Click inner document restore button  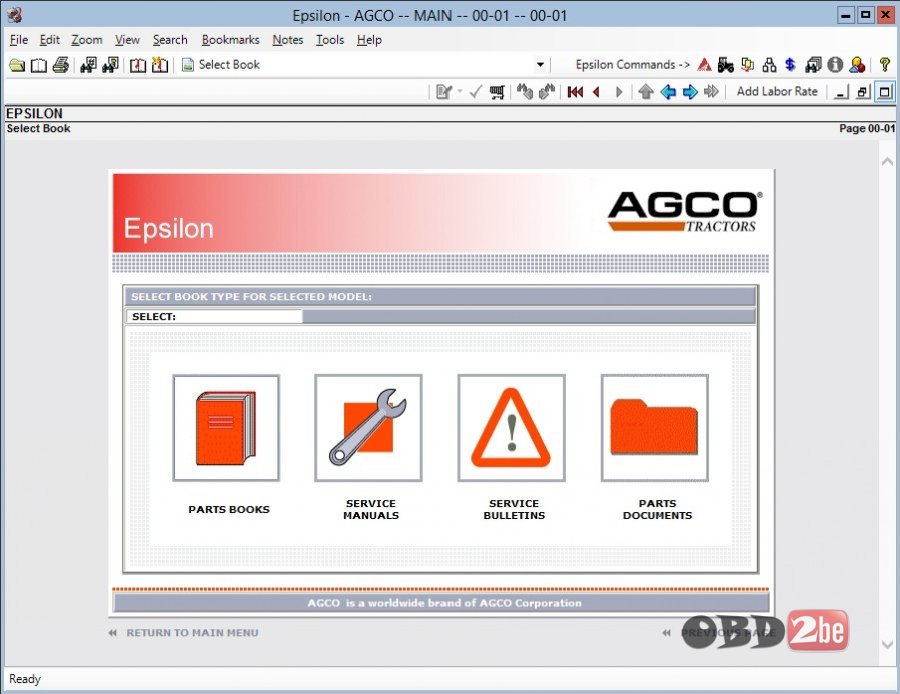tap(863, 92)
